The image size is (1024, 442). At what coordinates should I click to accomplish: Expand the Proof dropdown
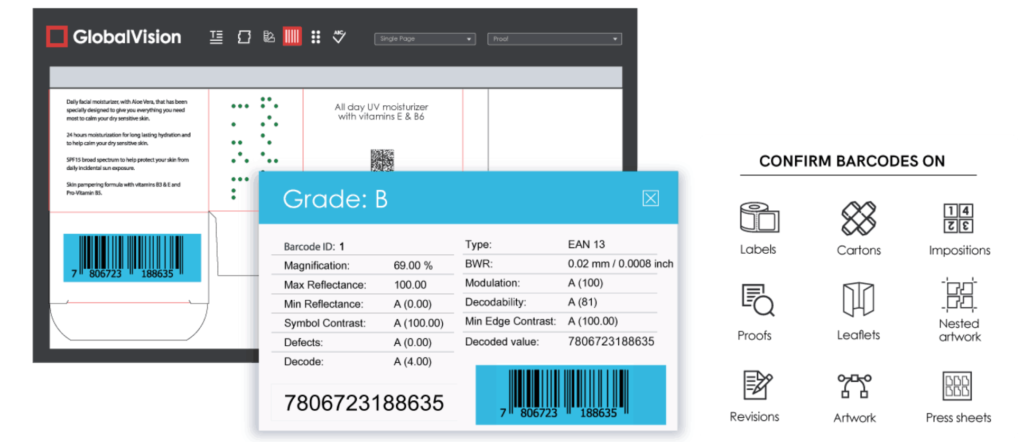(x=555, y=39)
